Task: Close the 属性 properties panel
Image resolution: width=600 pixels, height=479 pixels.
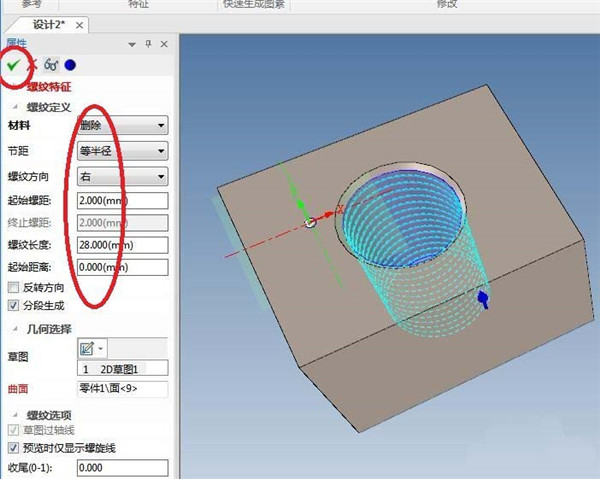Action: tap(163, 44)
